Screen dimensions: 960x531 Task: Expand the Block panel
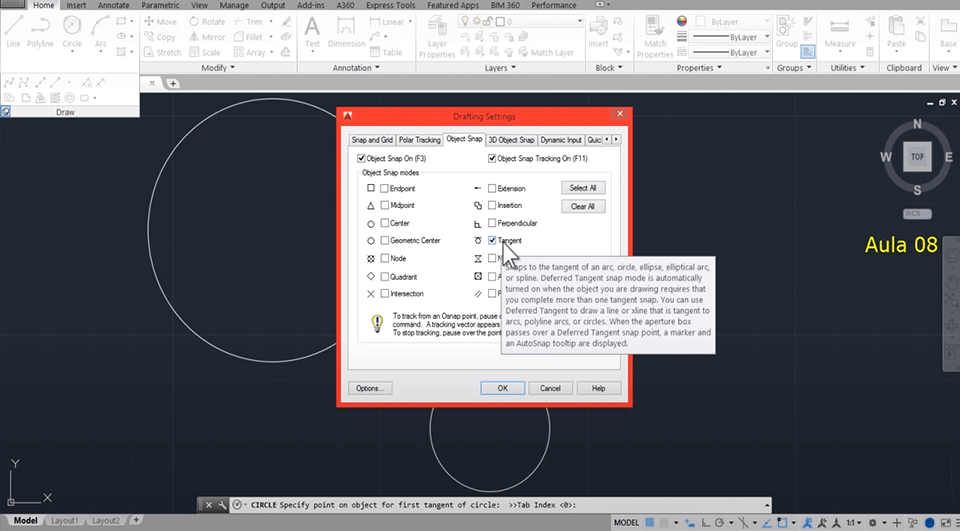click(609, 67)
